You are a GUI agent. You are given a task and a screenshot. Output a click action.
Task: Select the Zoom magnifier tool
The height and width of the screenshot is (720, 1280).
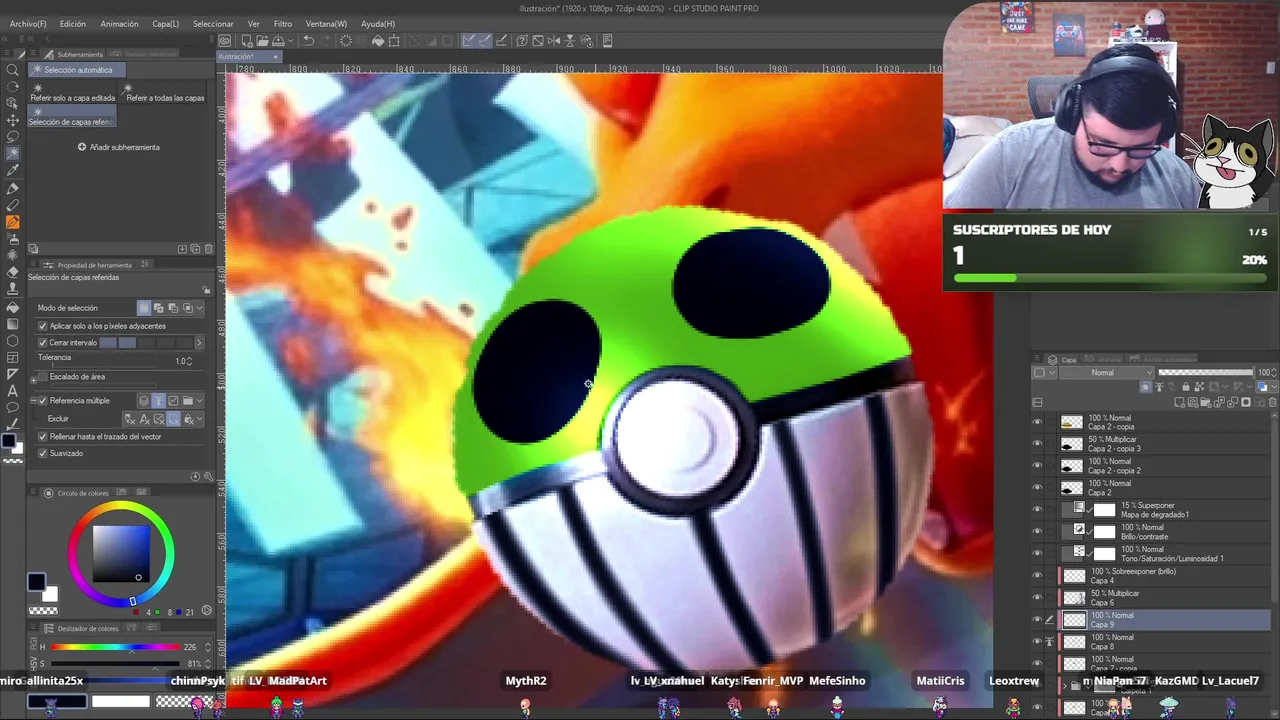(13, 69)
